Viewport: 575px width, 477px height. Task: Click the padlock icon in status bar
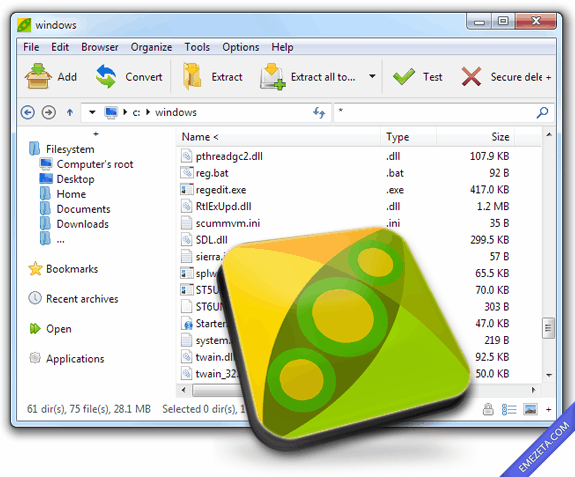[x=488, y=409]
